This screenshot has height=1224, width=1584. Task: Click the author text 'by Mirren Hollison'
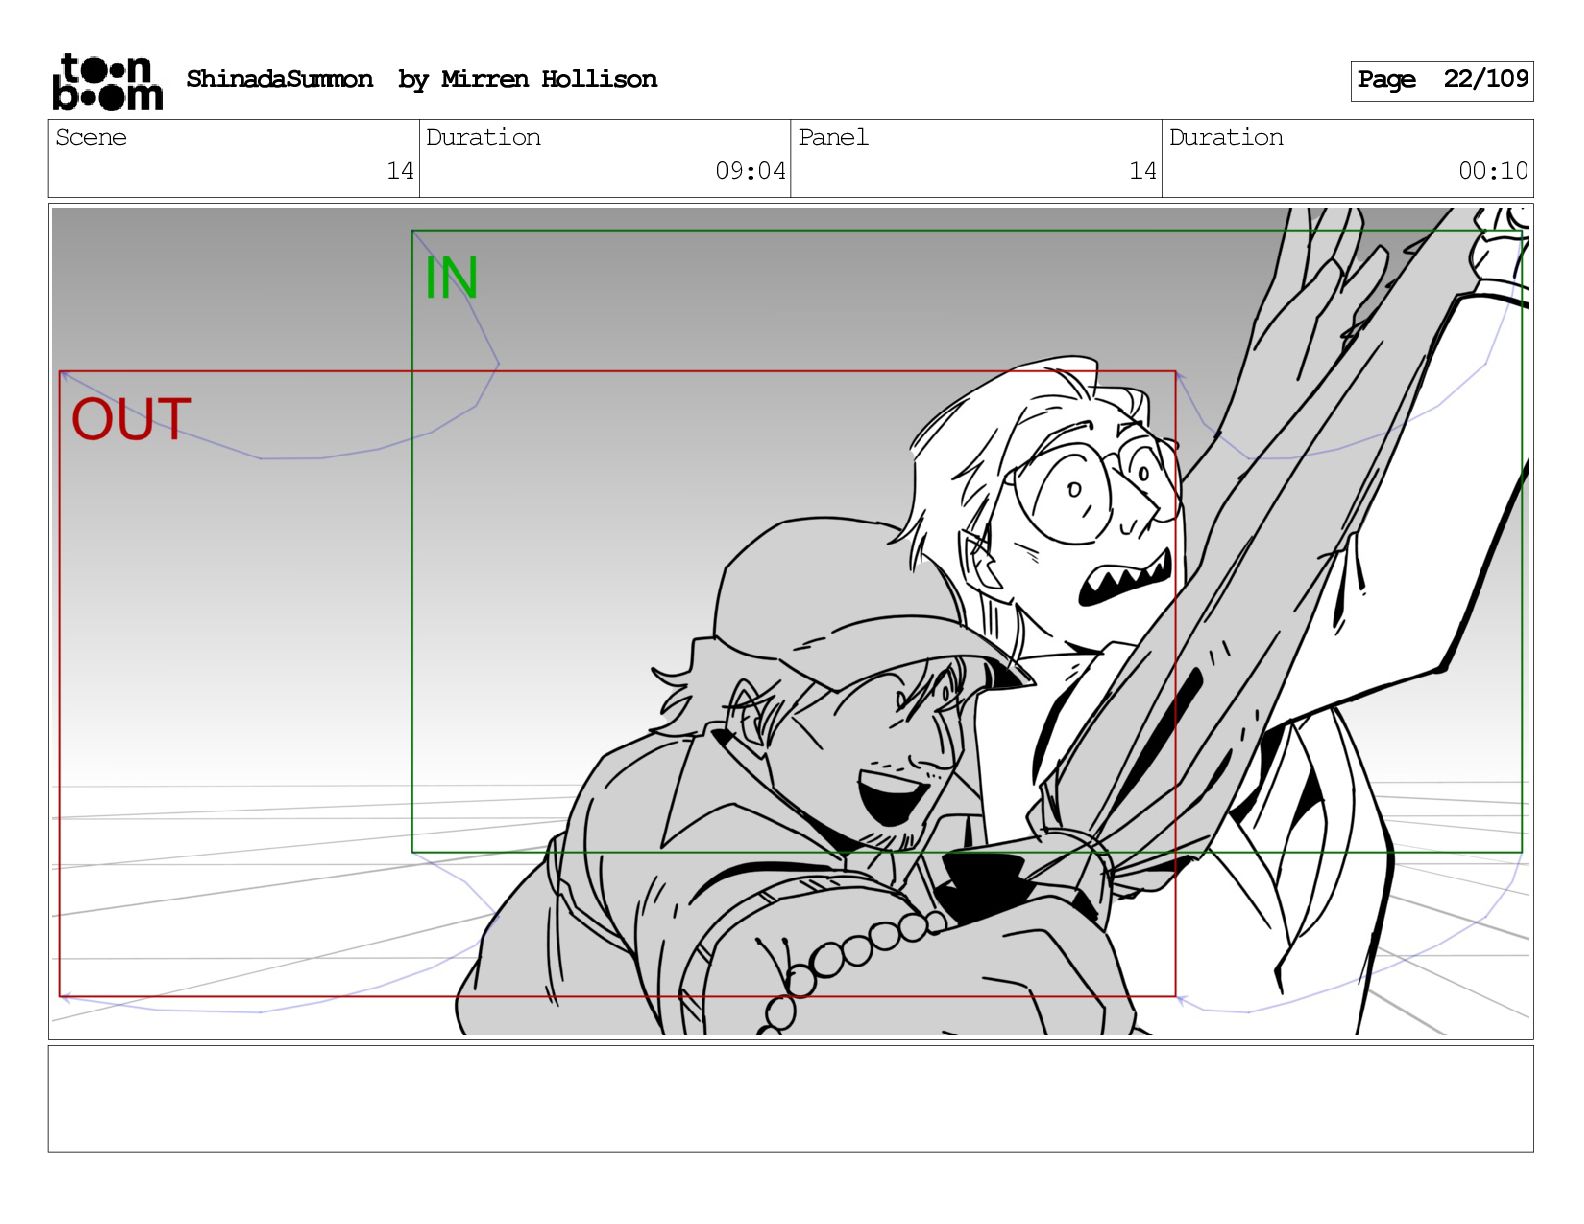click(x=527, y=79)
